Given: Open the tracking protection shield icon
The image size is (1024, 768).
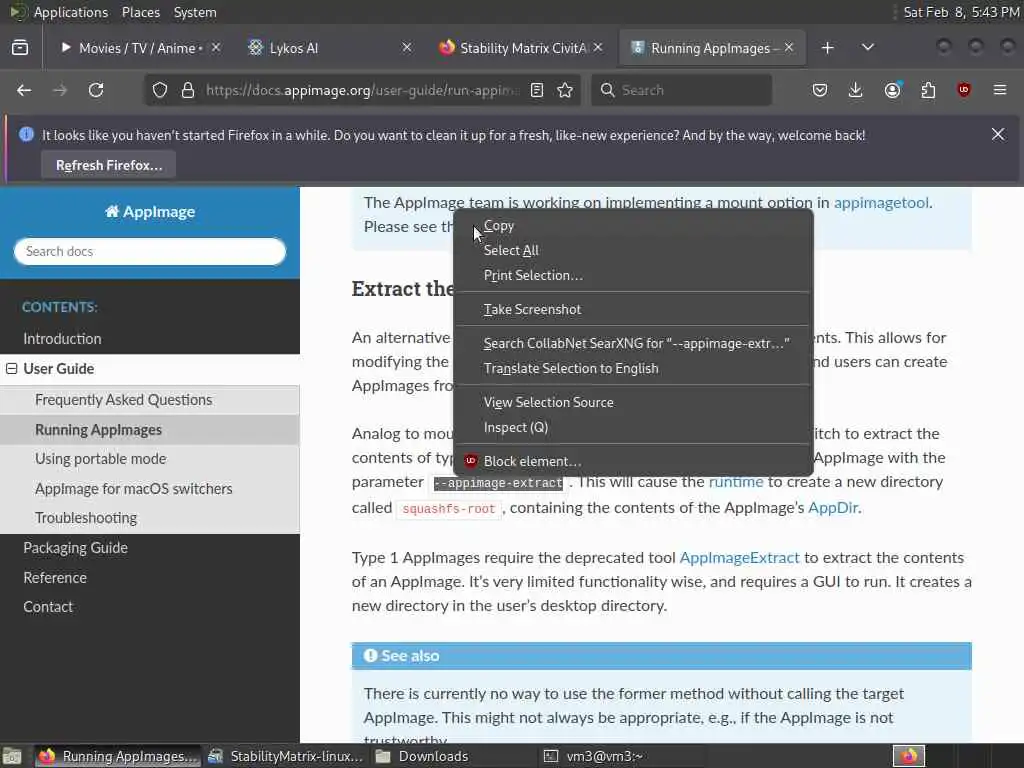Looking at the screenshot, I should [x=159, y=90].
